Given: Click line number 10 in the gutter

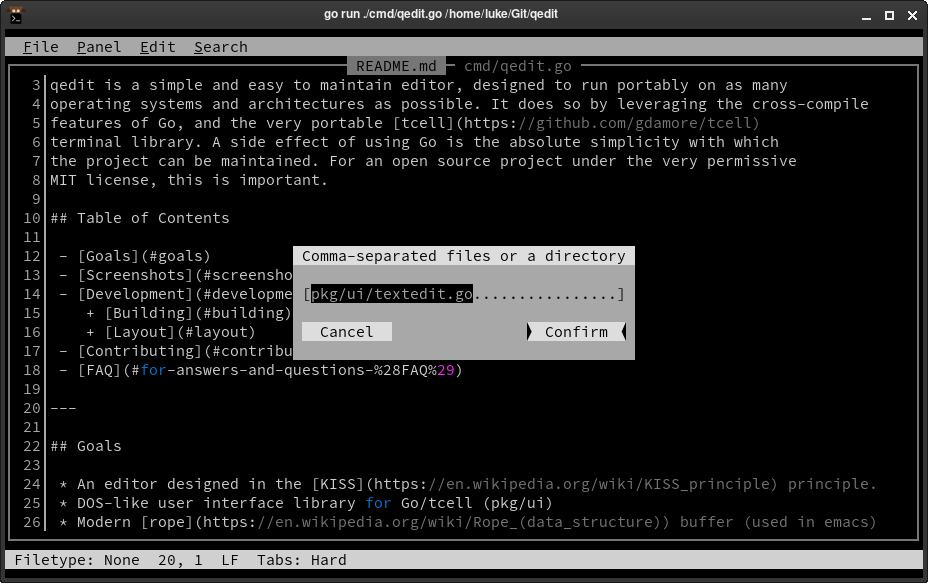Looking at the screenshot, I should [32, 218].
